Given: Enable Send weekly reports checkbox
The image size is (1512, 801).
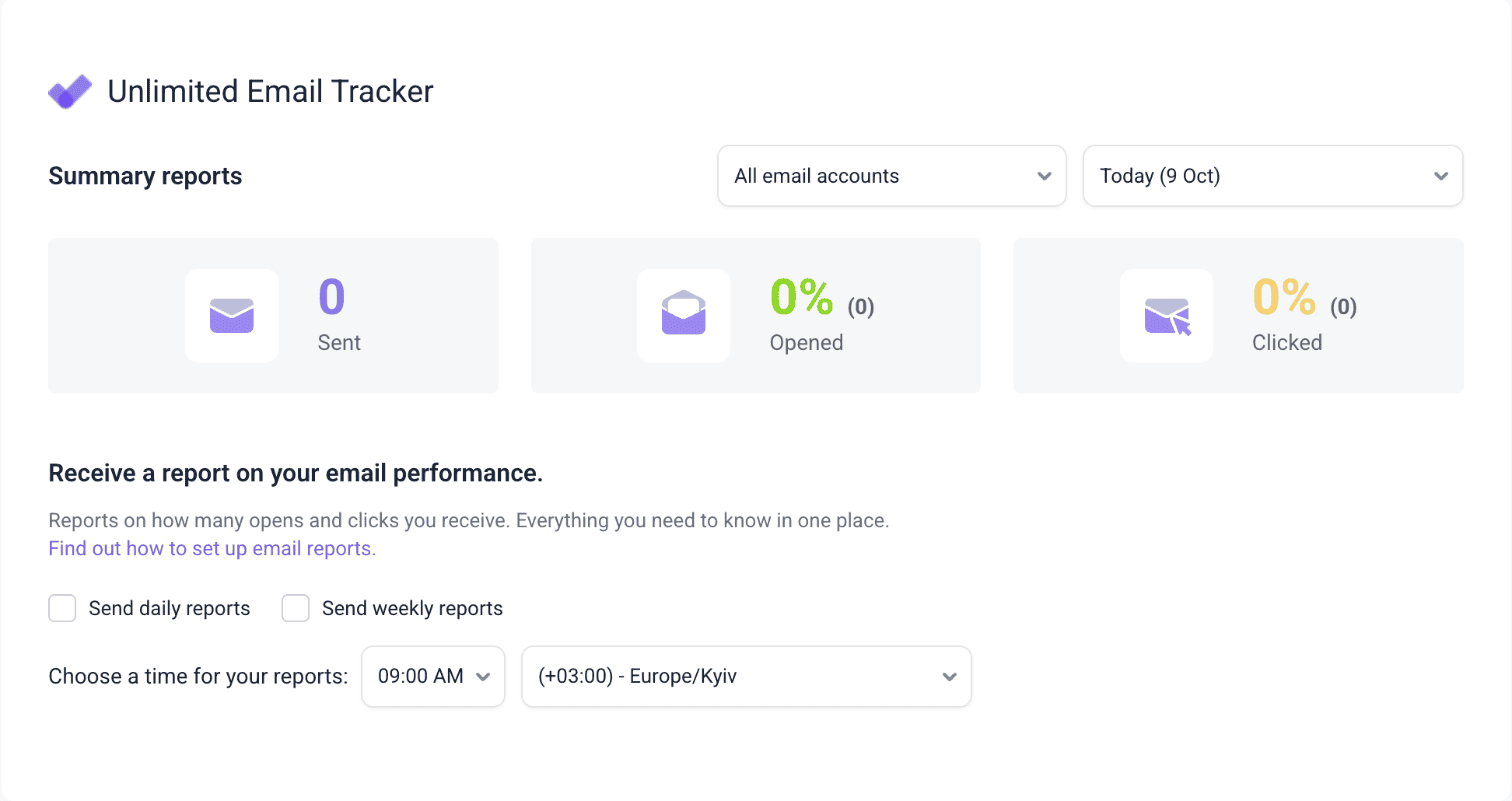Looking at the screenshot, I should [x=295, y=608].
